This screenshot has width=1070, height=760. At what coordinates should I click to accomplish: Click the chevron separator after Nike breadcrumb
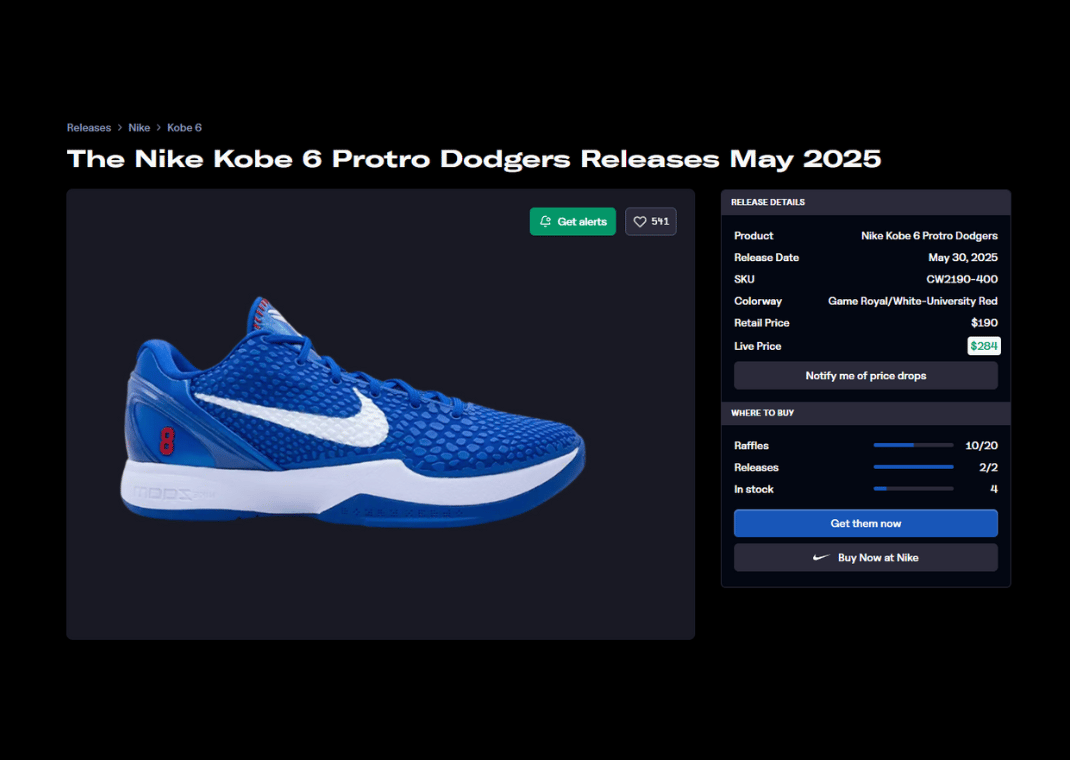[158, 128]
